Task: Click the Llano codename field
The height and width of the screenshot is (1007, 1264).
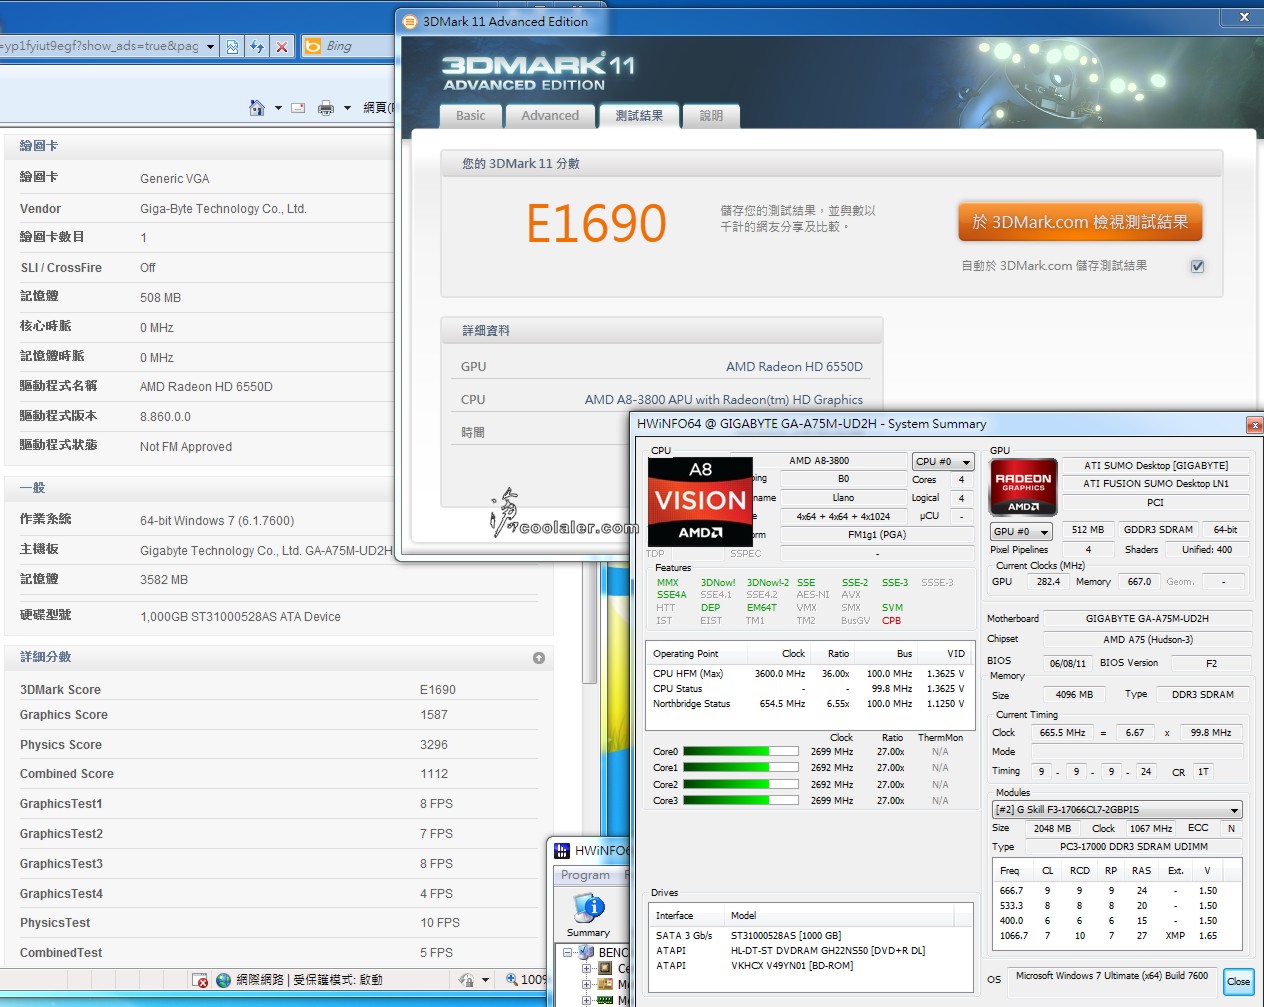Action: pyautogui.click(x=843, y=498)
